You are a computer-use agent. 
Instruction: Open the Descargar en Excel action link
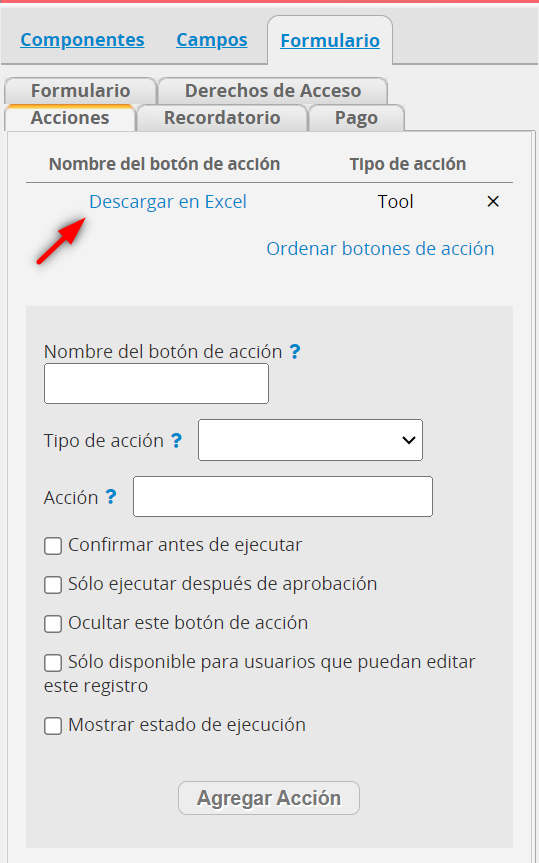pyautogui.click(x=168, y=202)
